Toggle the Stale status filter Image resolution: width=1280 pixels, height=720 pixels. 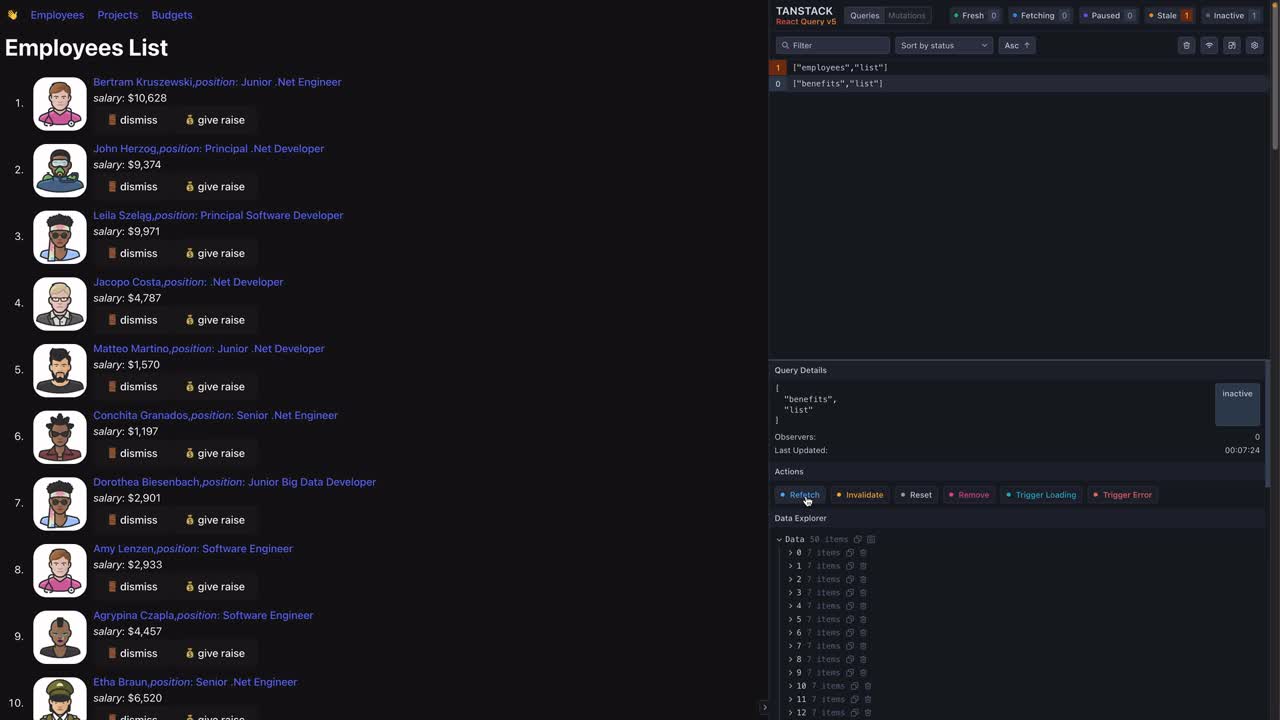pyautogui.click(x=1169, y=15)
